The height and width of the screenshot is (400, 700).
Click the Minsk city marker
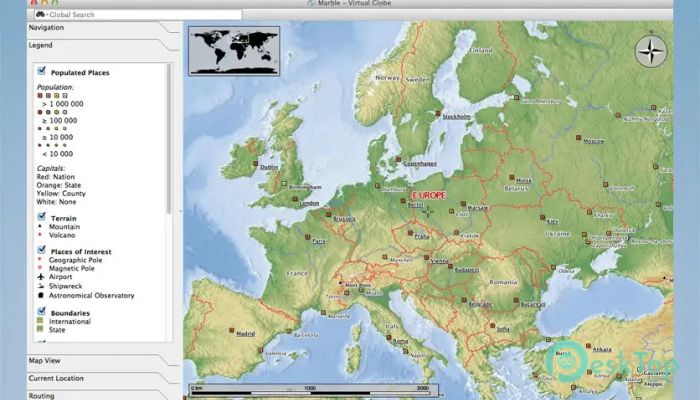click(512, 177)
